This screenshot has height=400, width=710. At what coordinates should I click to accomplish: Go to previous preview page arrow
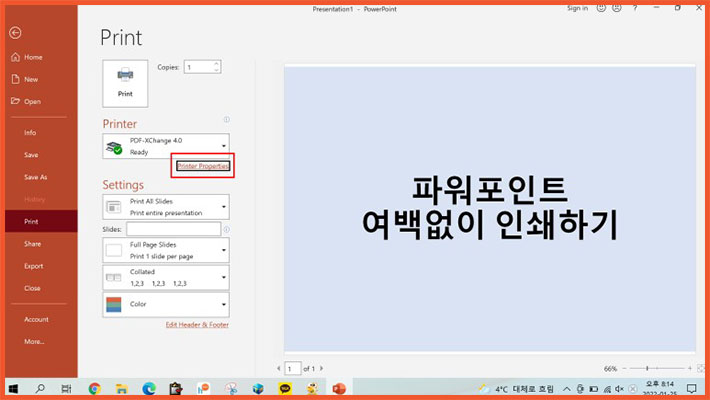[278, 369]
